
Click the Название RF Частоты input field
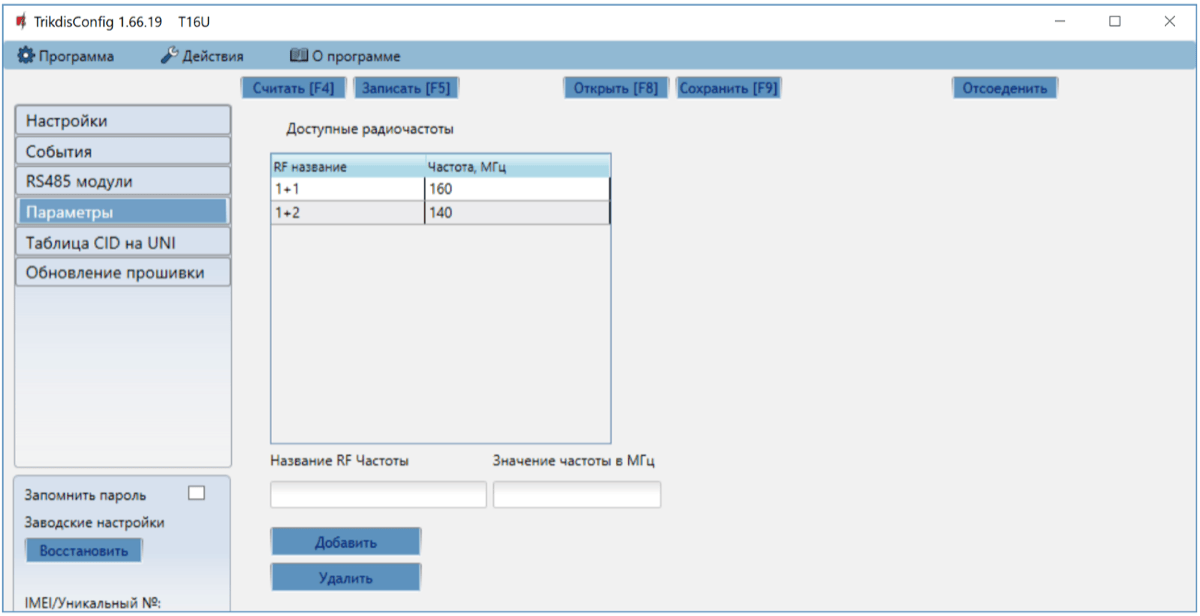click(378, 495)
